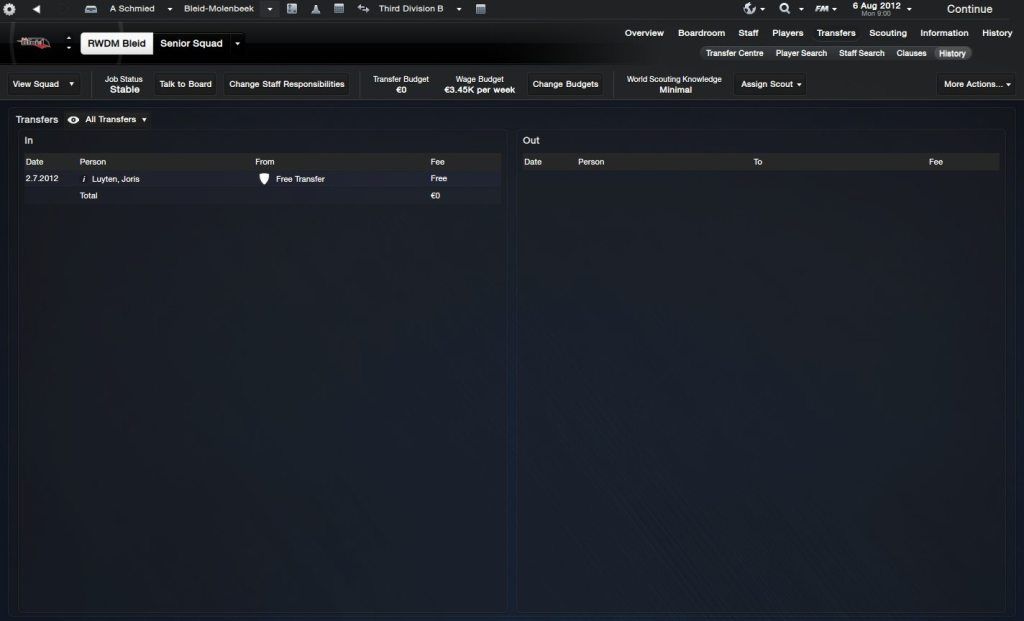Screen dimensions: 1024x621
Task: Click World Scouting Knowledge Minimal text
Action: click(x=674, y=85)
